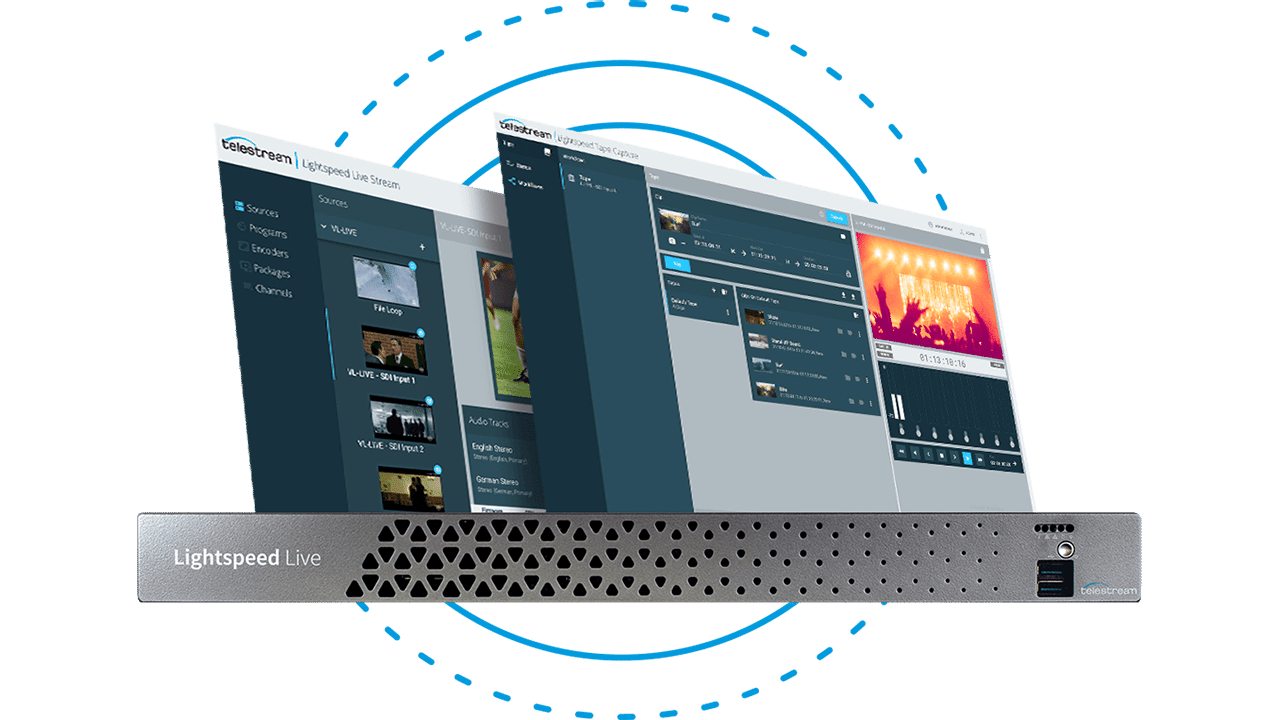This screenshot has height=720, width=1280.
Task: Click the highlighted play transport button
Action: coord(968,458)
